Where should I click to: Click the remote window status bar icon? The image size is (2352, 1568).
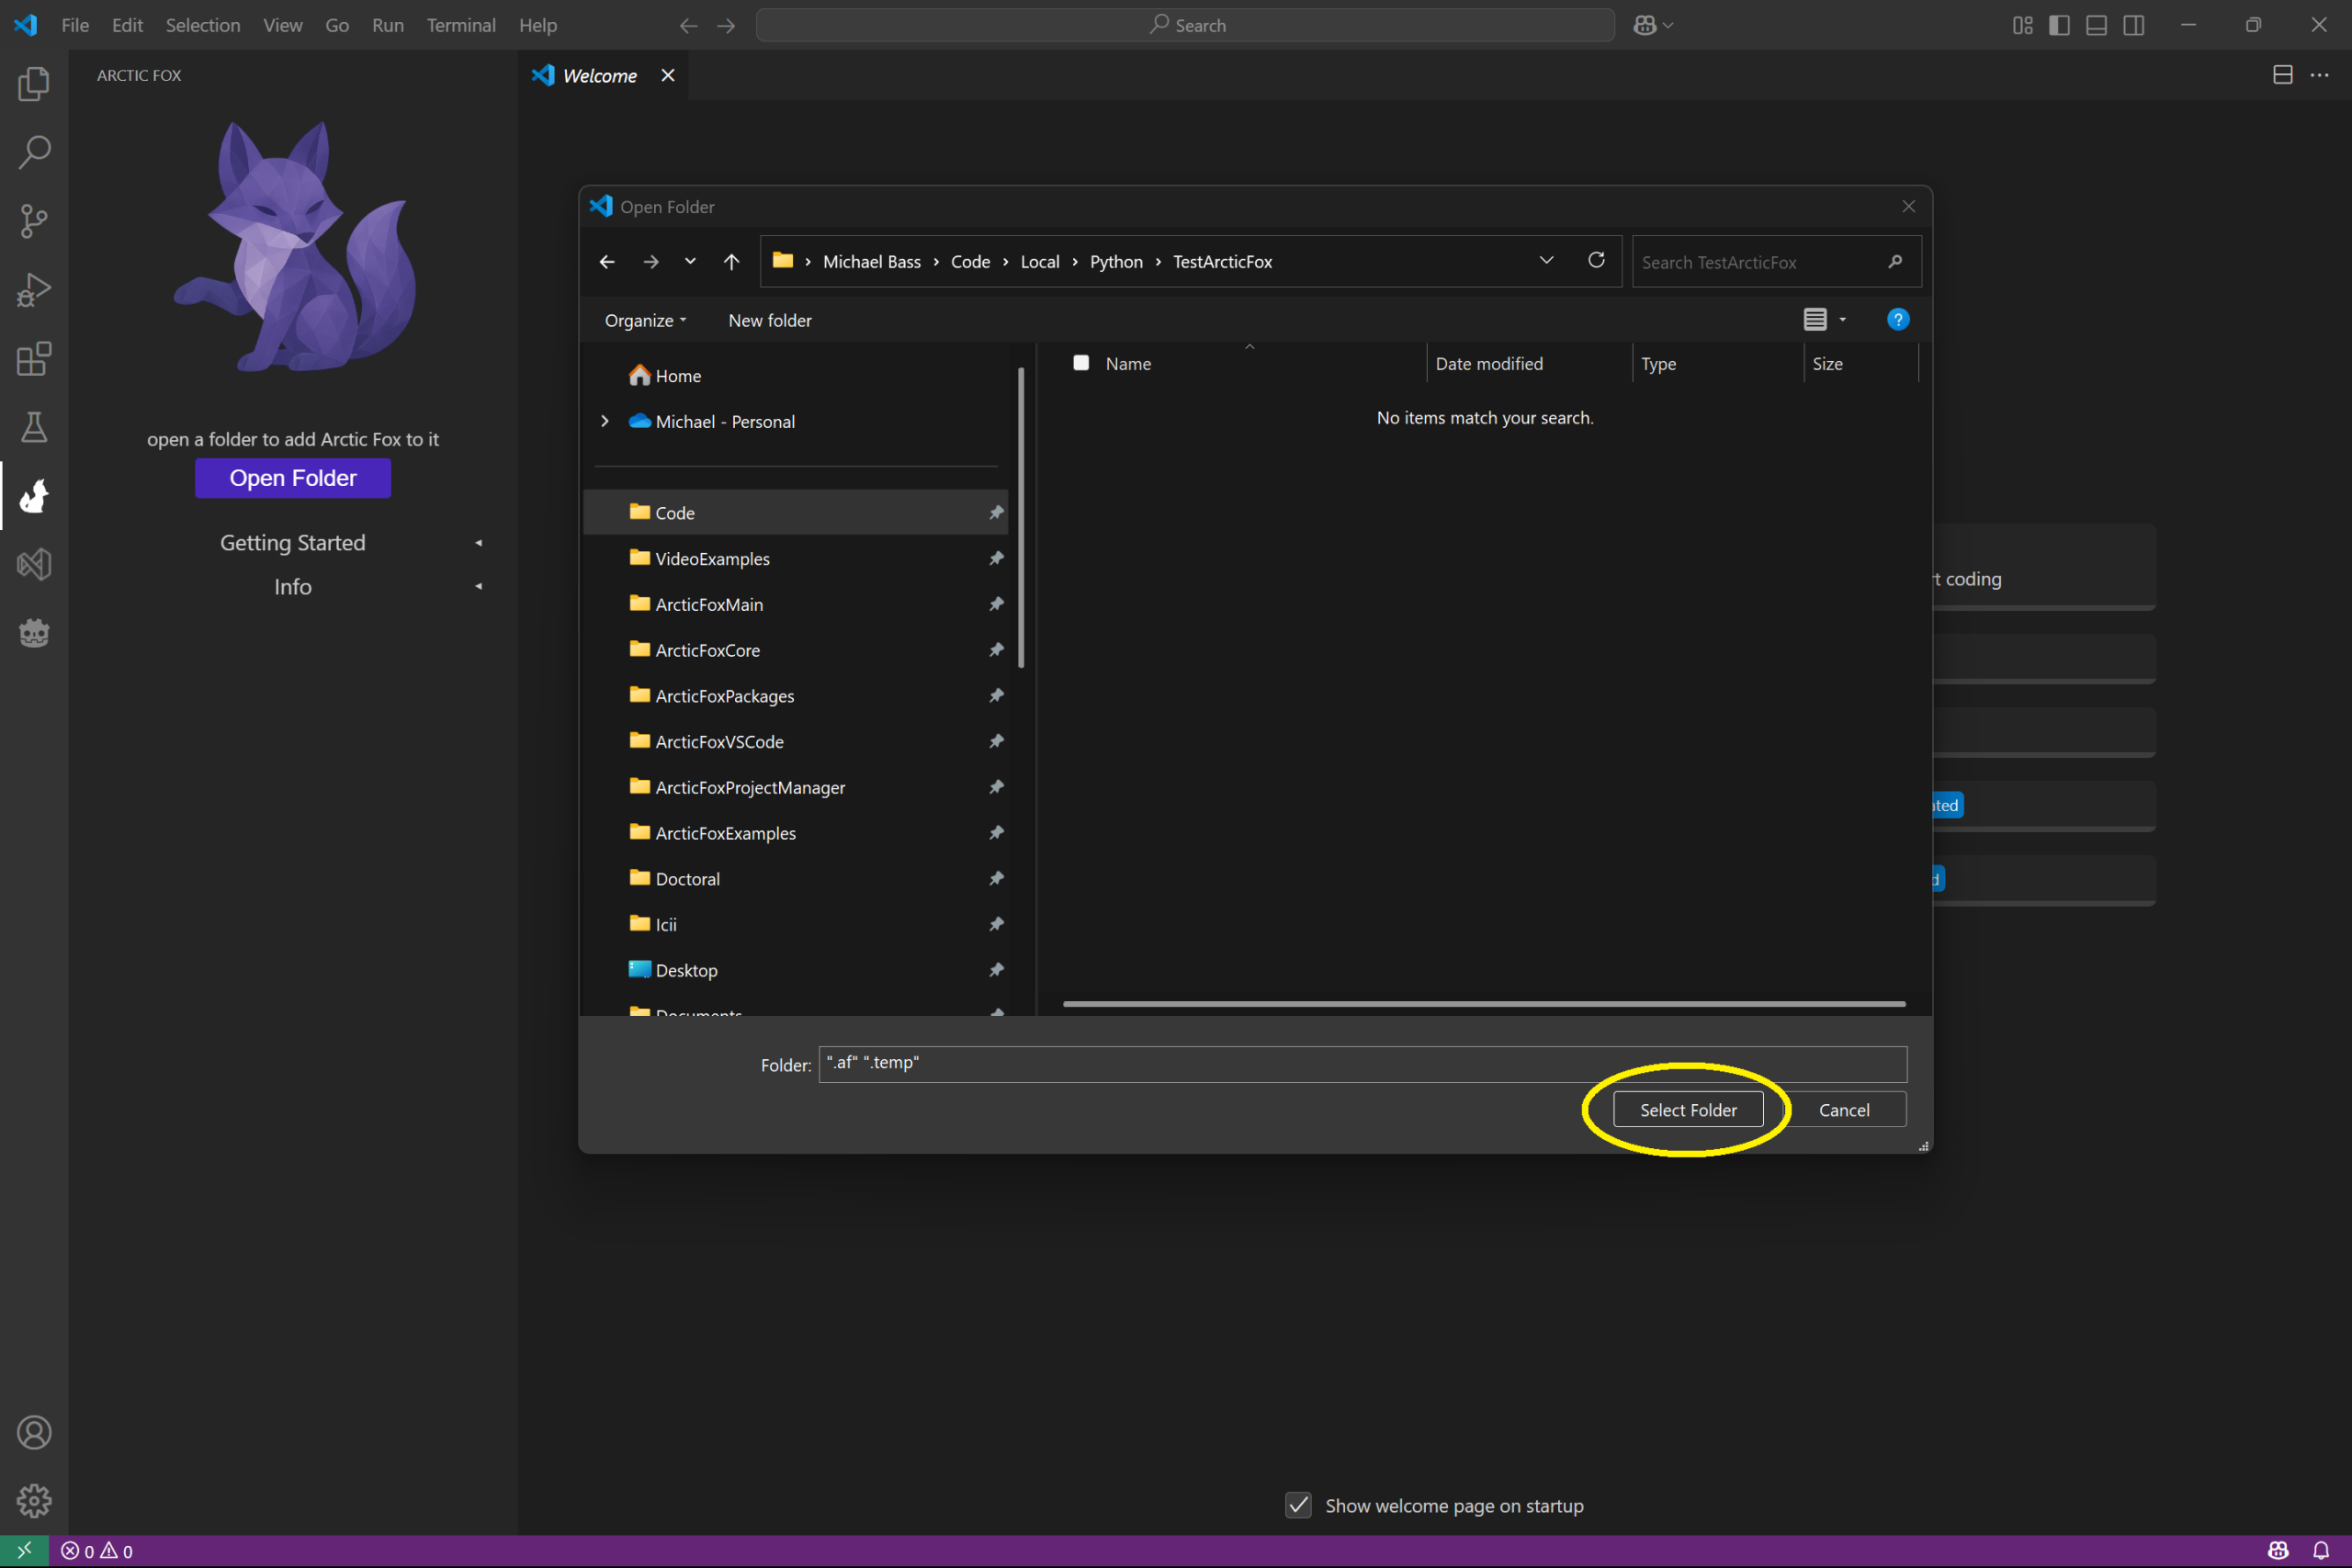tap(24, 1551)
